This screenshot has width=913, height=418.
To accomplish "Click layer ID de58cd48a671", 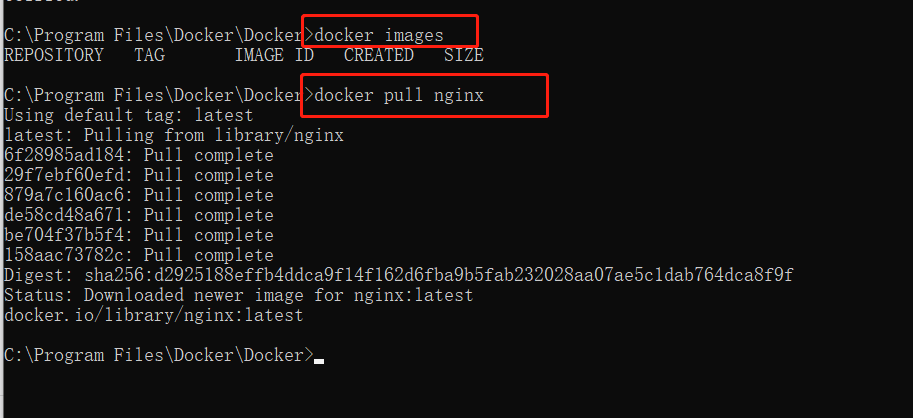I will click(64, 215).
